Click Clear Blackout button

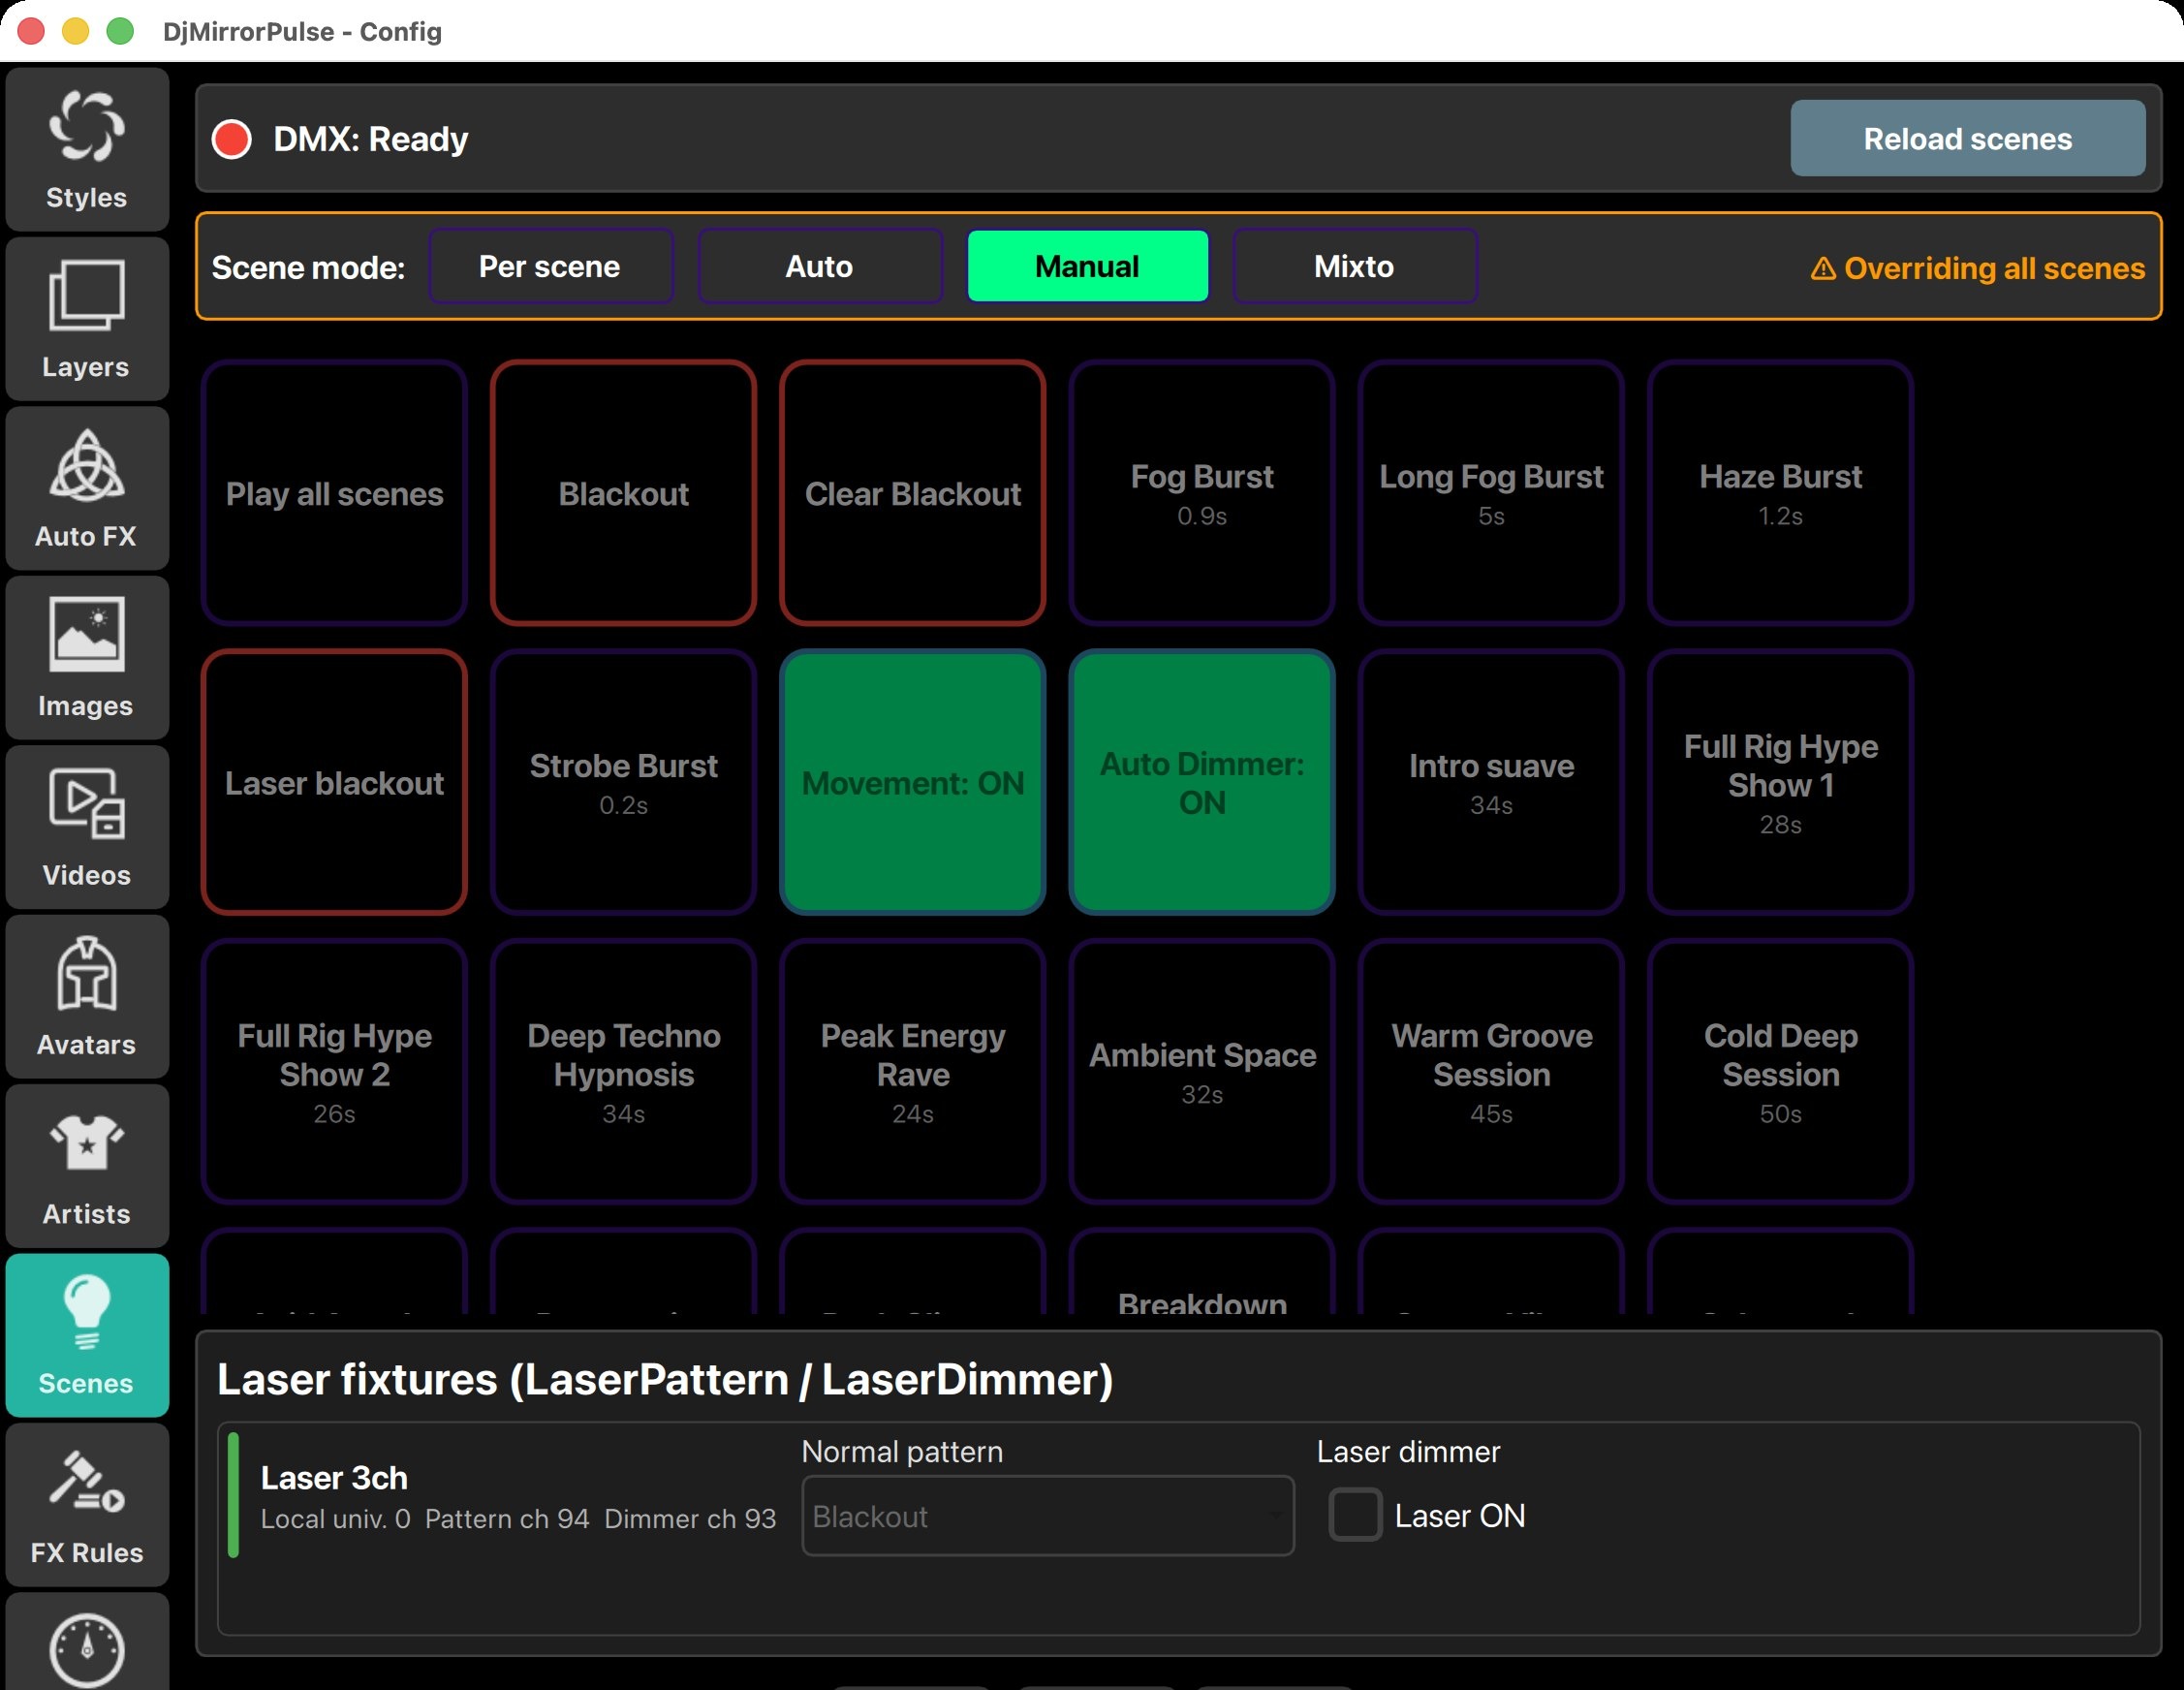coord(913,493)
